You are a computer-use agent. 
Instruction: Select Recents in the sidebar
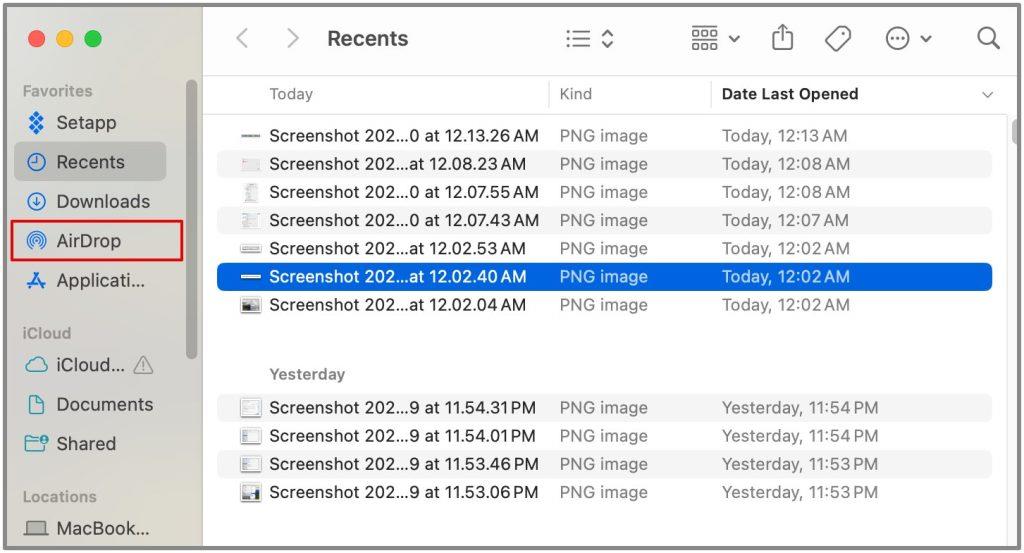point(90,162)
